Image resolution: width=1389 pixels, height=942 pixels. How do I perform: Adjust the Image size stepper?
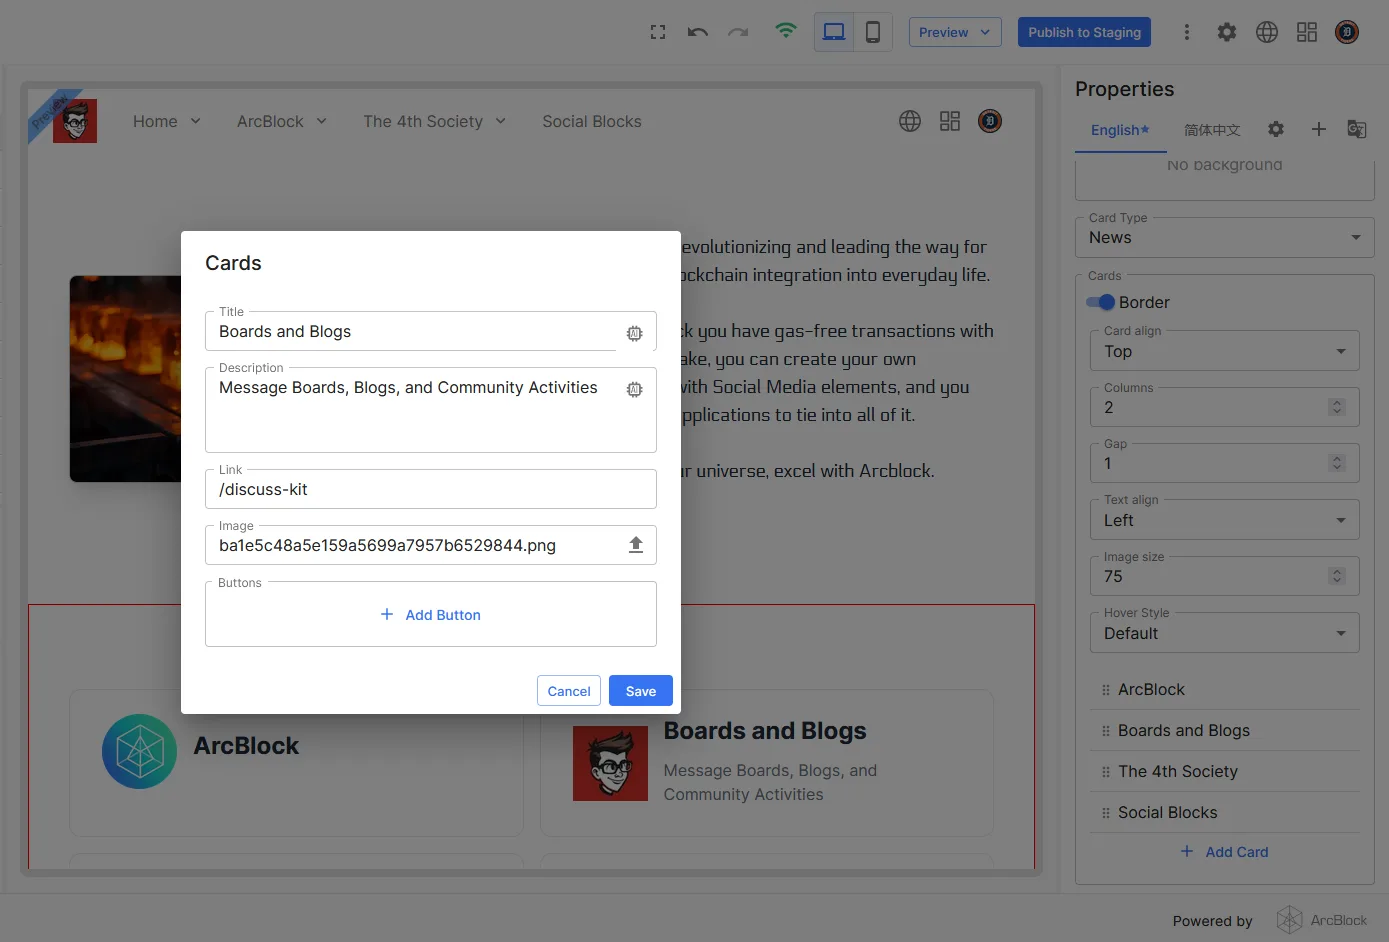(1337, 576)
